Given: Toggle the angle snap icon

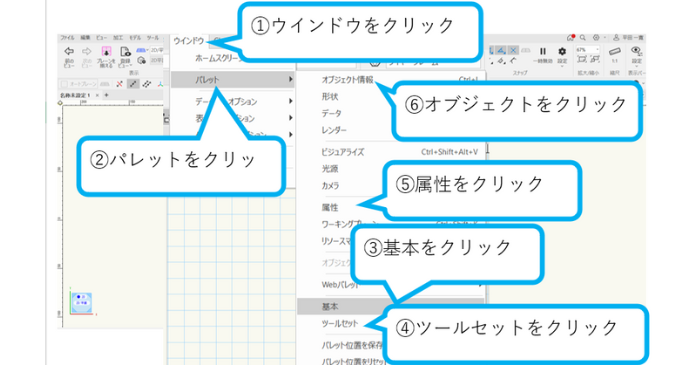Looking at the screenshot, I should pyautogui.click(x=501, y=50).
